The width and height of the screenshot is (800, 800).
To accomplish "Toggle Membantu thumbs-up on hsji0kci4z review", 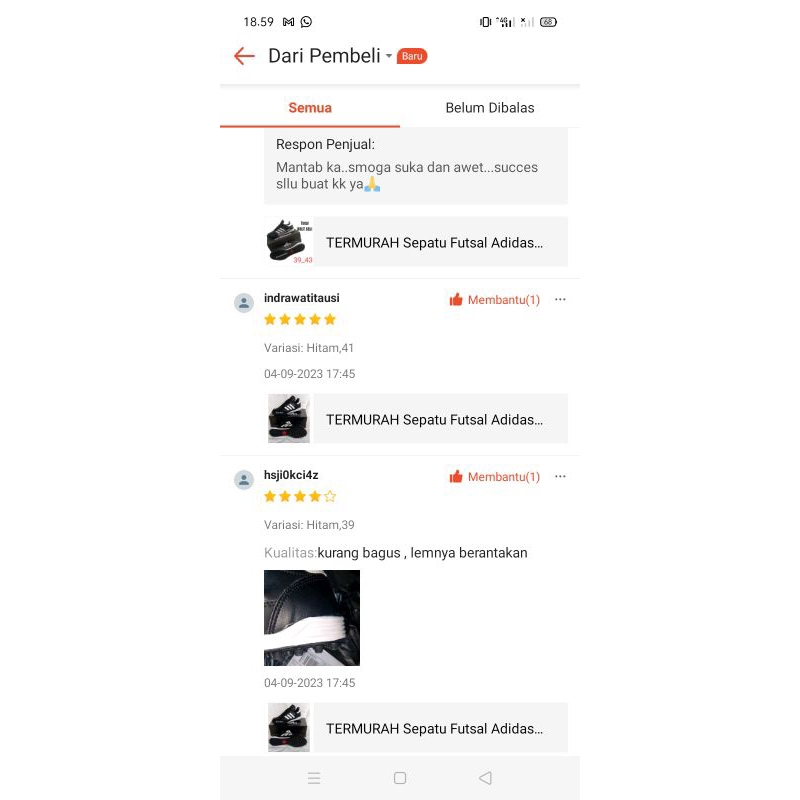I will pos(494,477).
